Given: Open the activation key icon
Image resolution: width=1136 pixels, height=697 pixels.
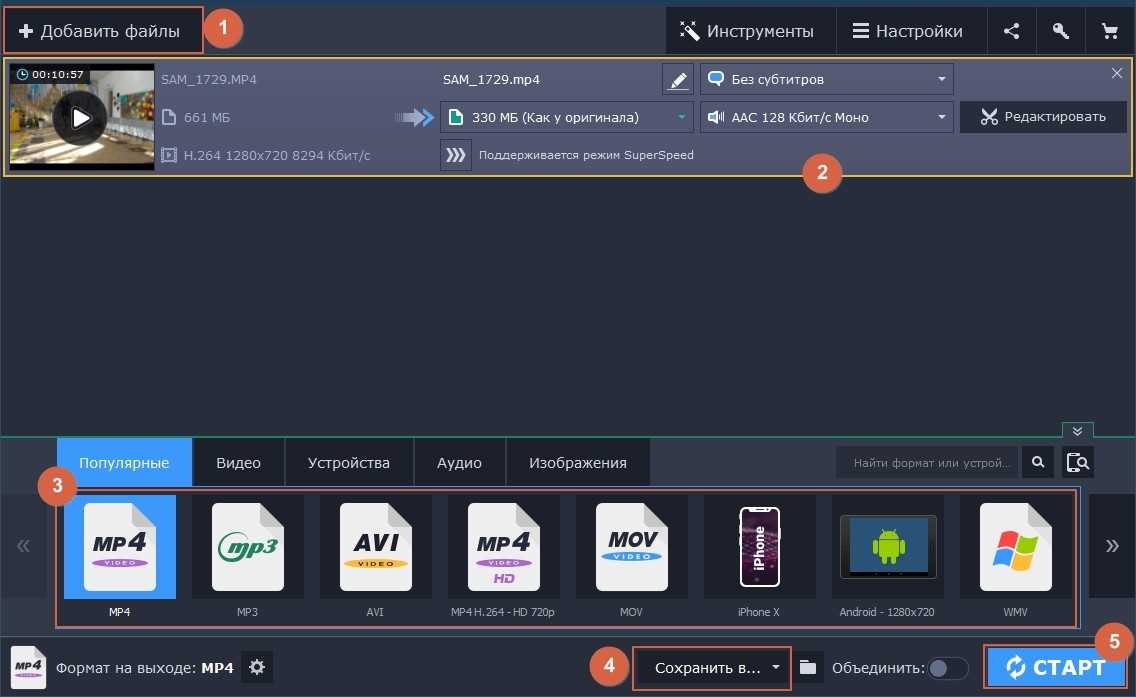Looking at the screenshot, I should 1061,31.
